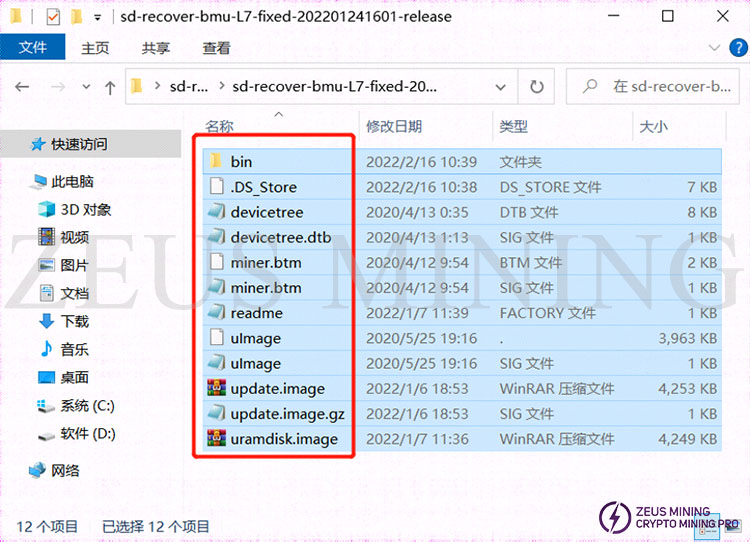750x542 pixels.
Task: Click bin's date 2022/2/16 10:39
Action: [421, 162]
